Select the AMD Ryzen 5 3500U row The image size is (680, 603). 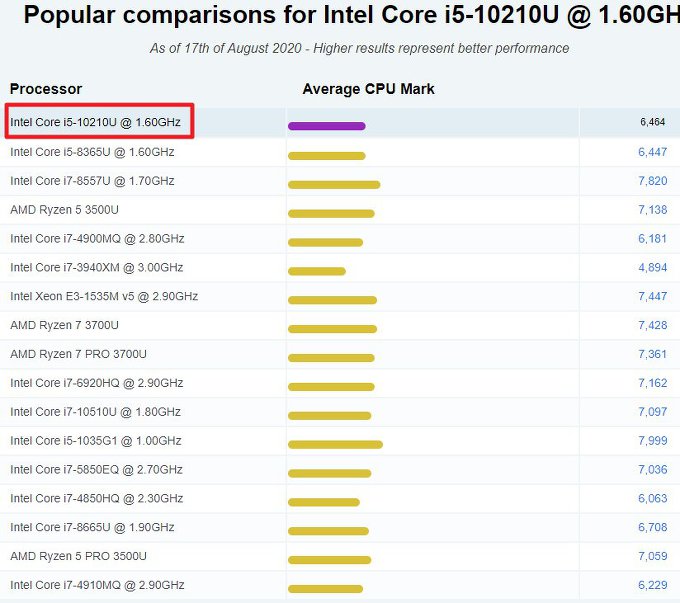click(x=64, y=210)
